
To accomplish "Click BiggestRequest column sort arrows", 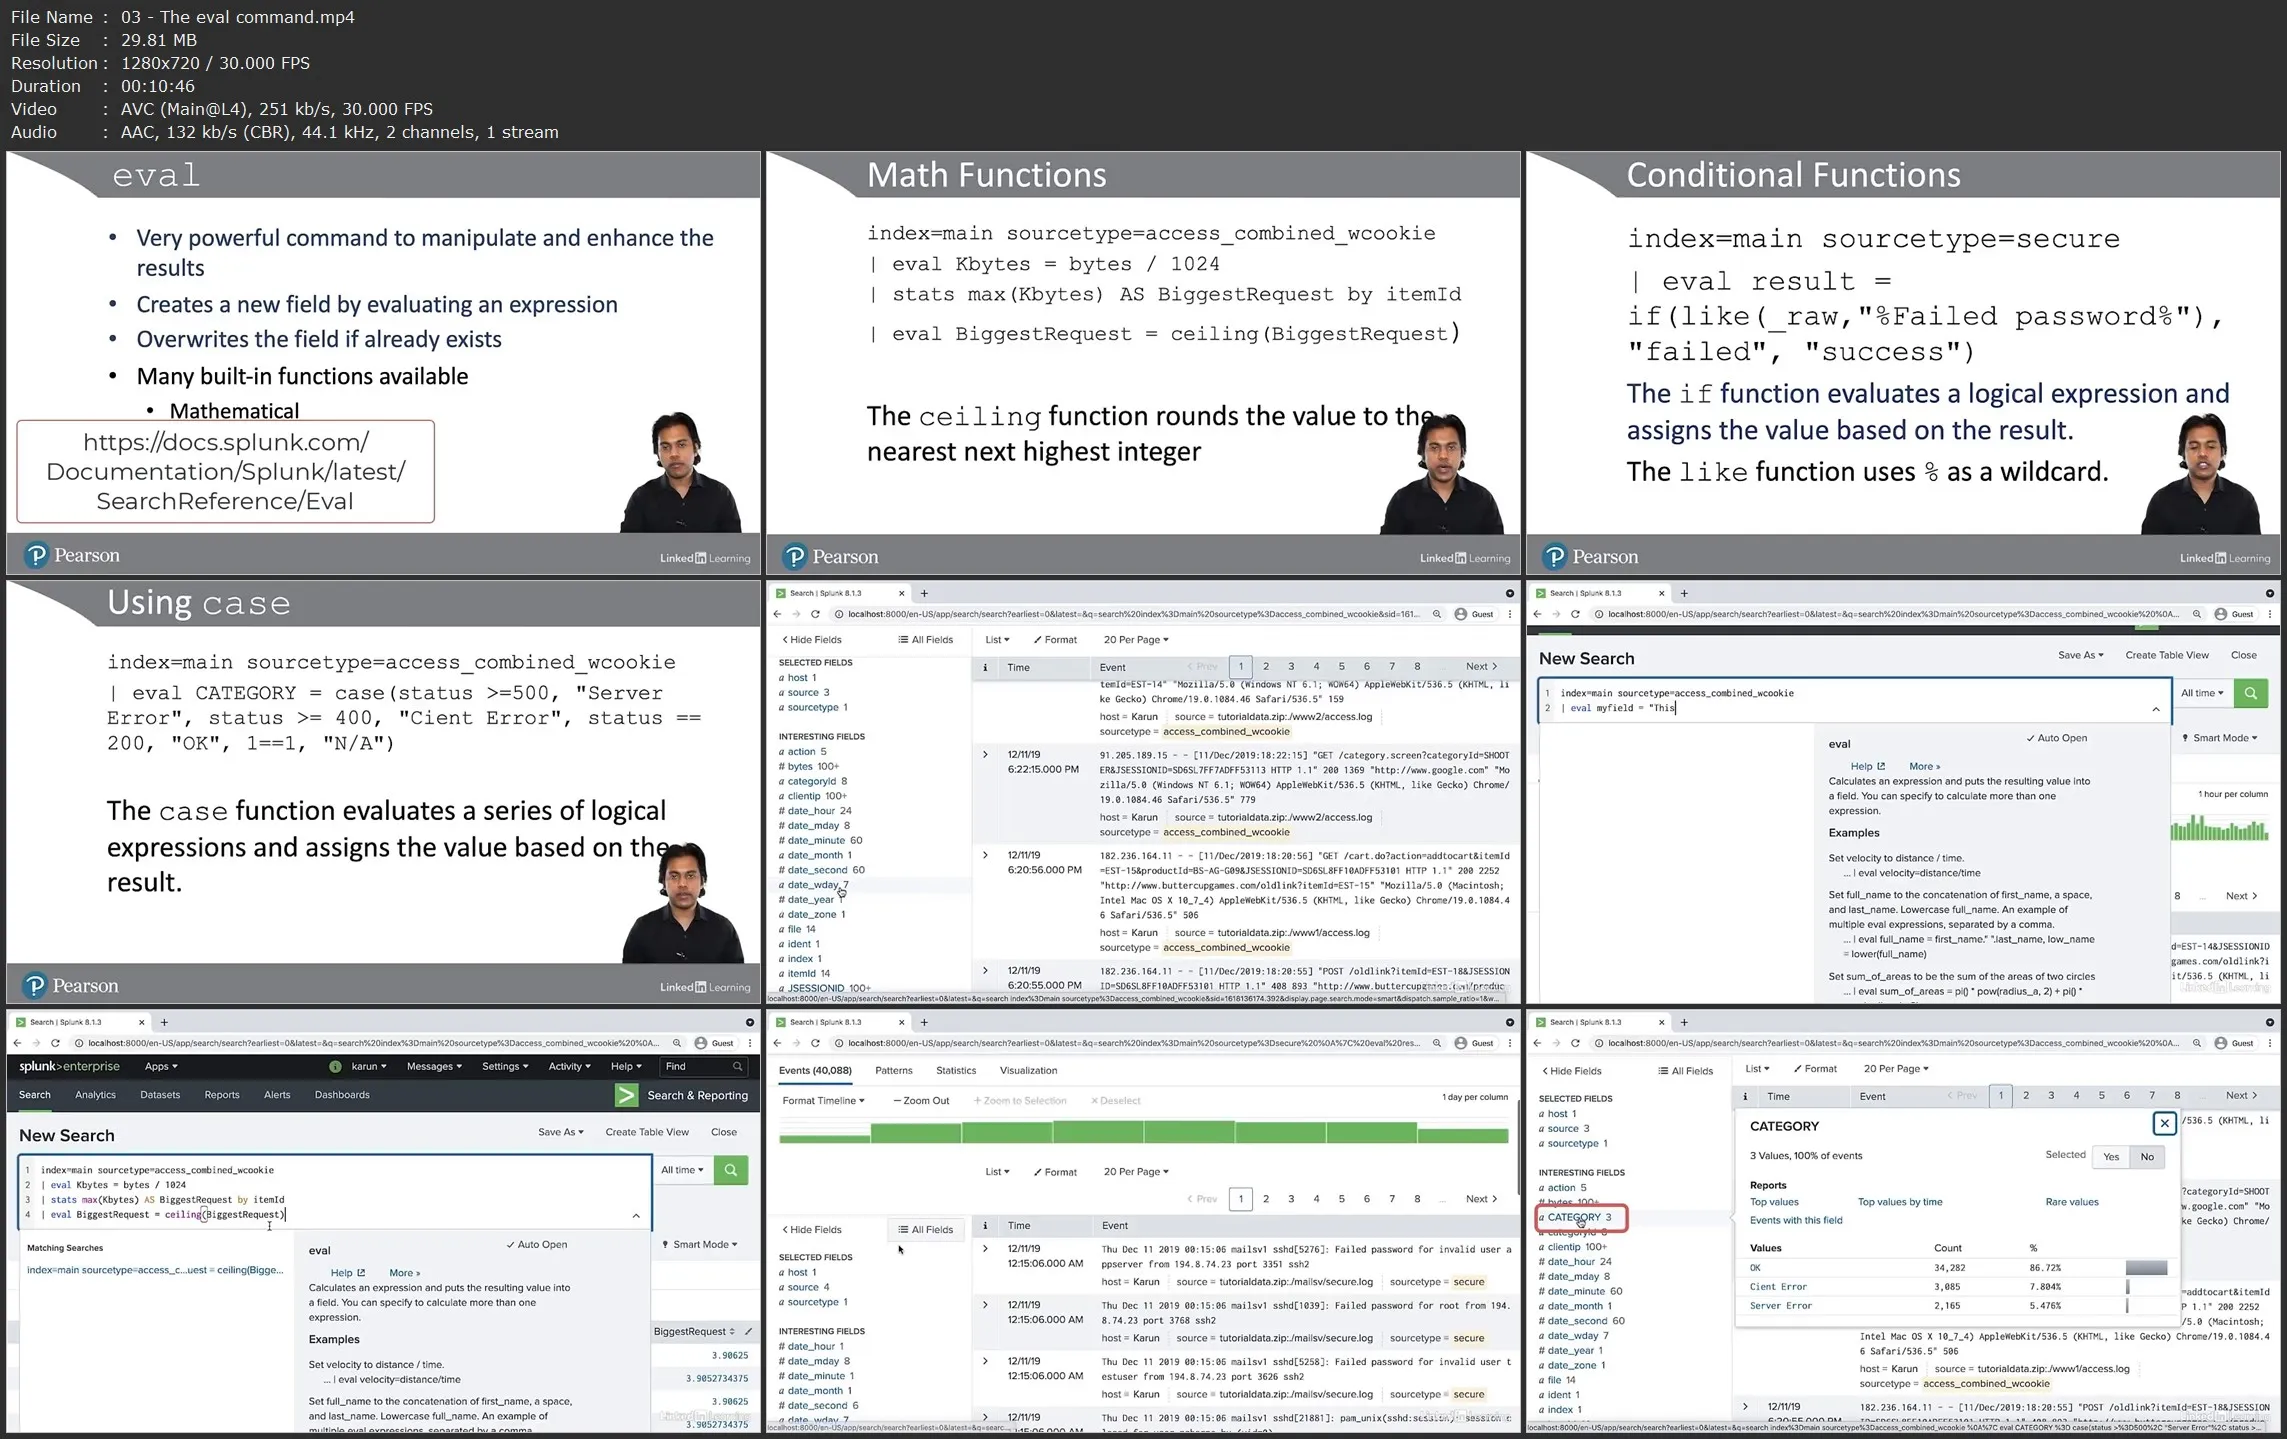I will tap(732, 1331).
